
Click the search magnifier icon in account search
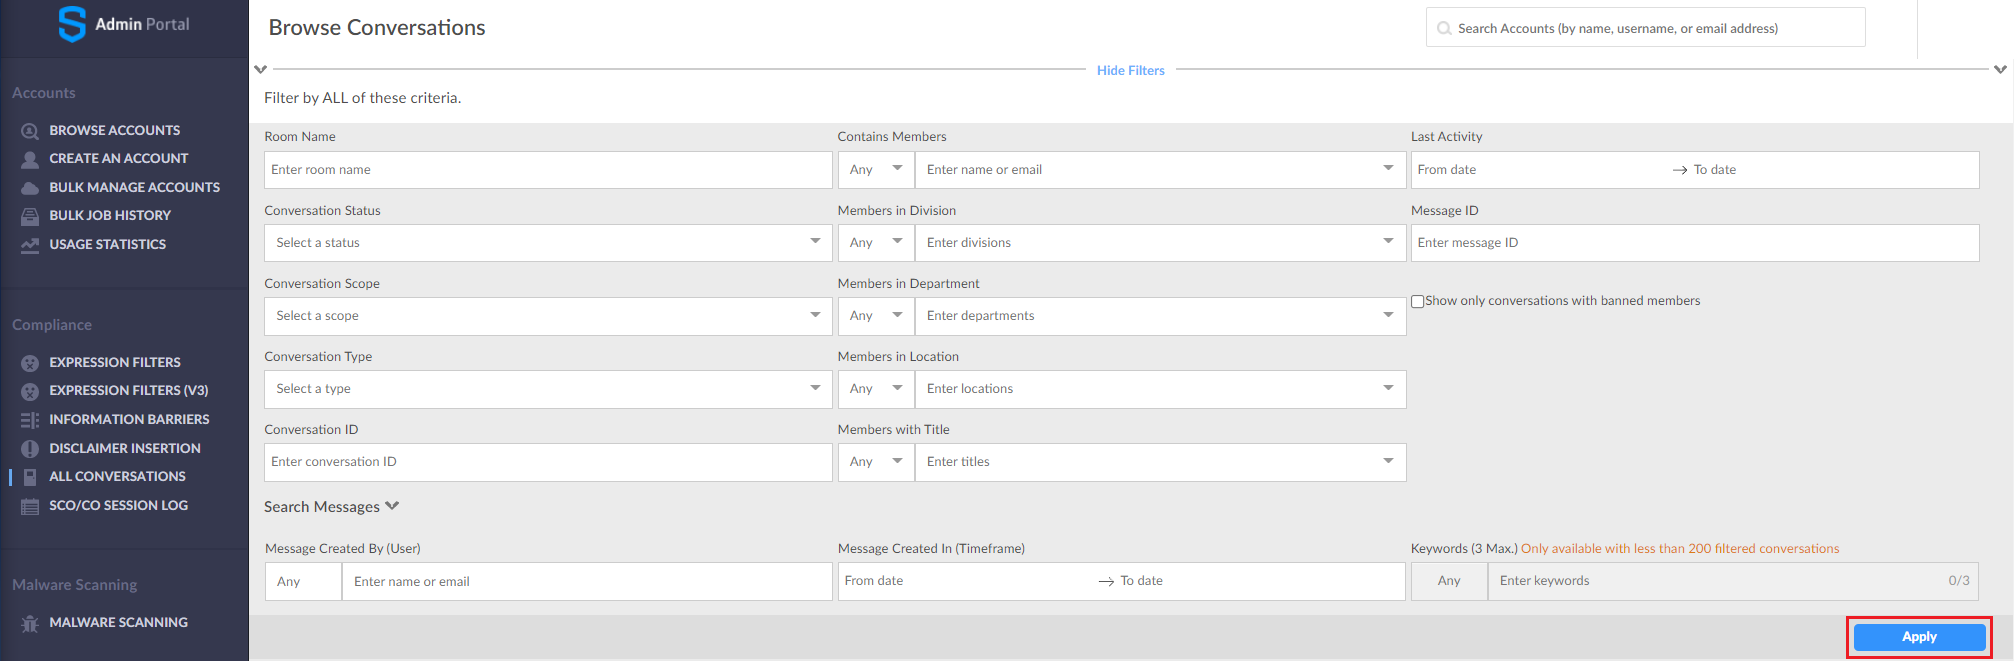click(x=1444, y=28)
